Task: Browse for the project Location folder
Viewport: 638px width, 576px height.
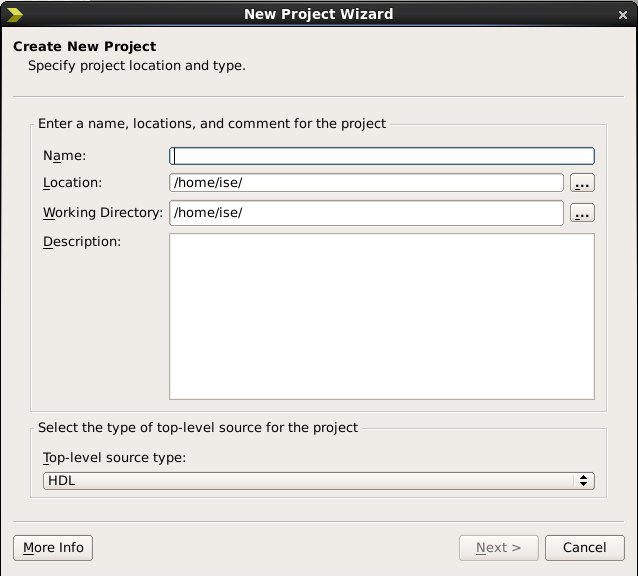Action: click(x=582, y=183)
